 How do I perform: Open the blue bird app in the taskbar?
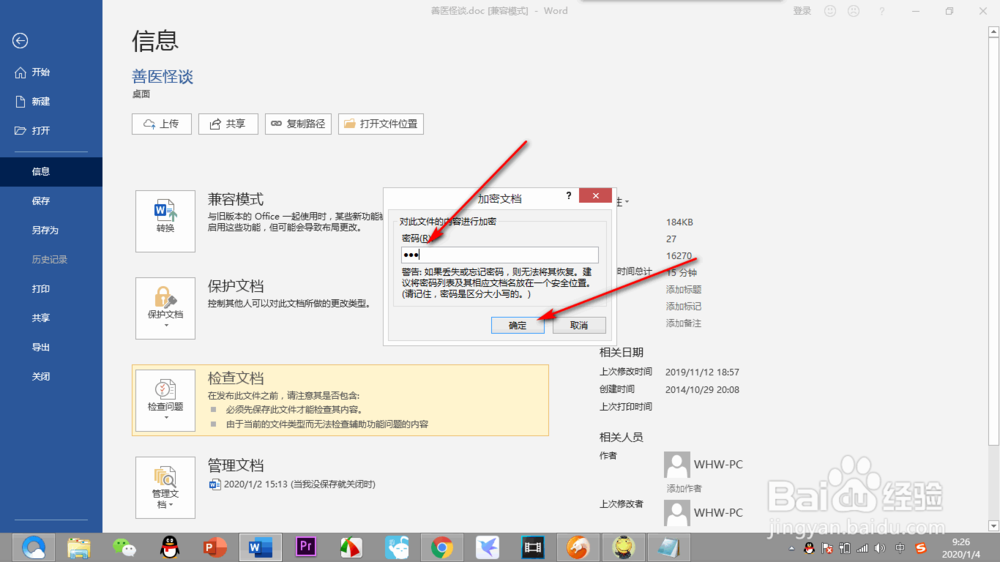[x=487, y=547]
